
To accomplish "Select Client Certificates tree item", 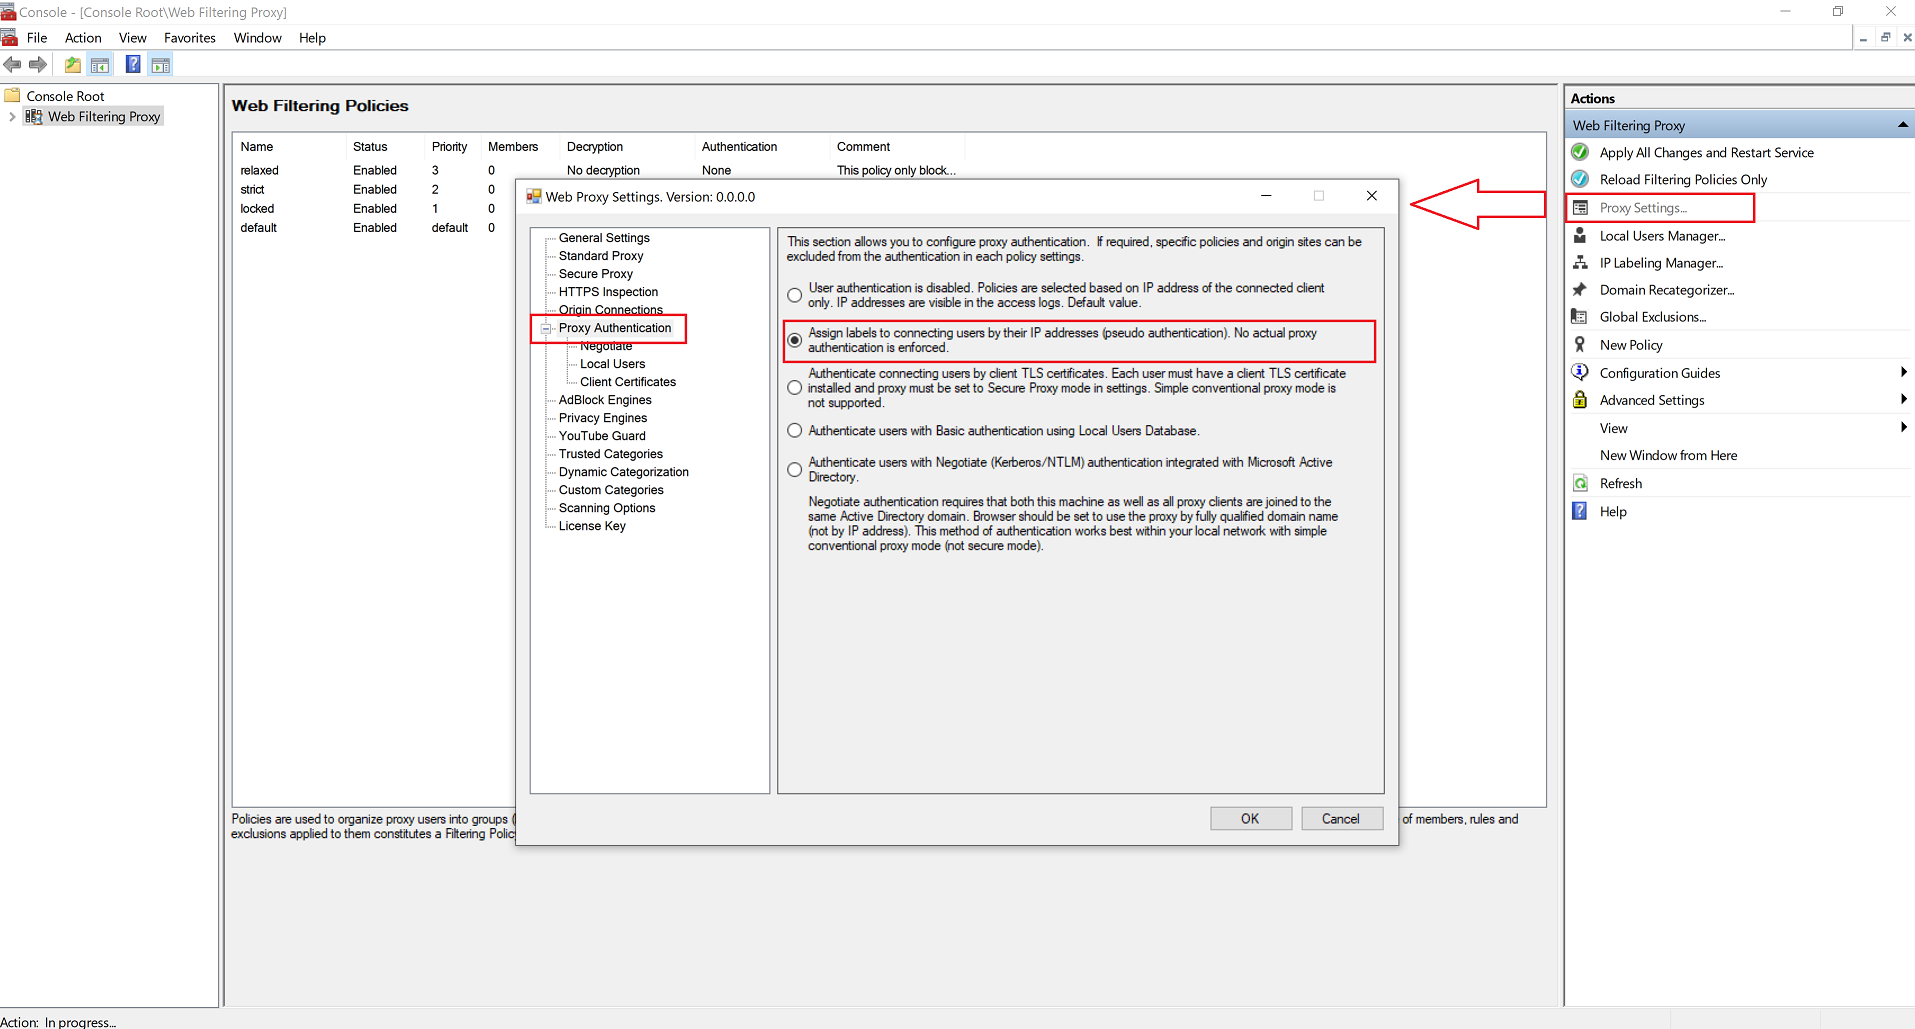I will coord(628,382).
